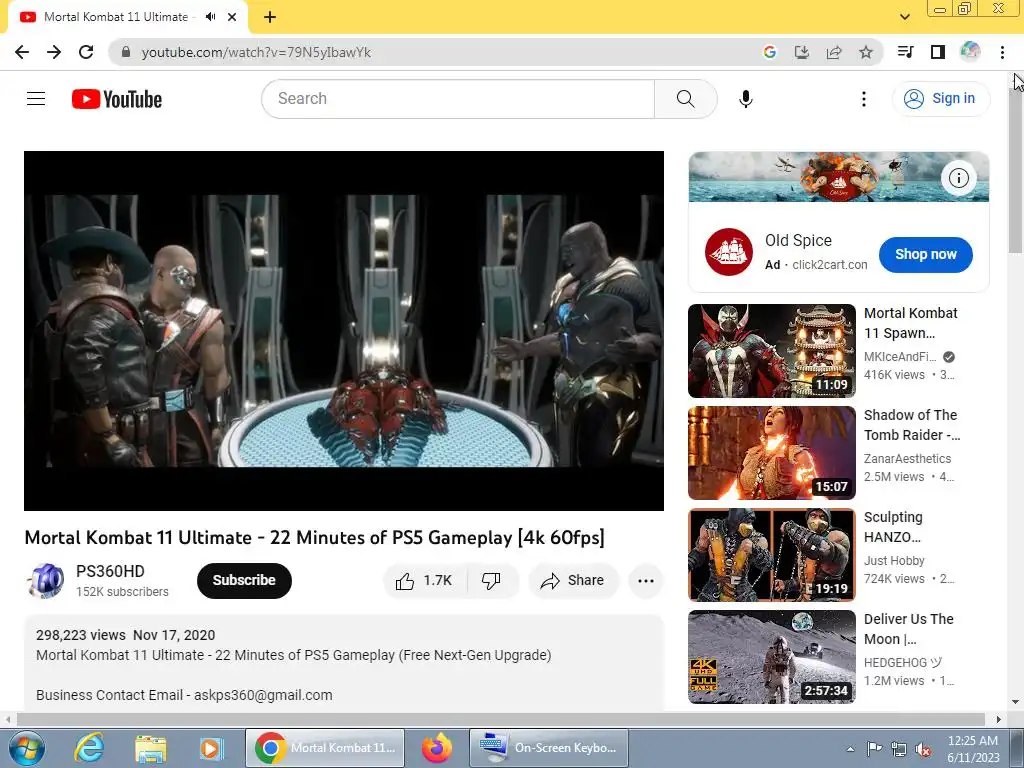Click the Action Center flag tray icon
The width and height of the screenshot is (1024, 768).
(874, 749)
